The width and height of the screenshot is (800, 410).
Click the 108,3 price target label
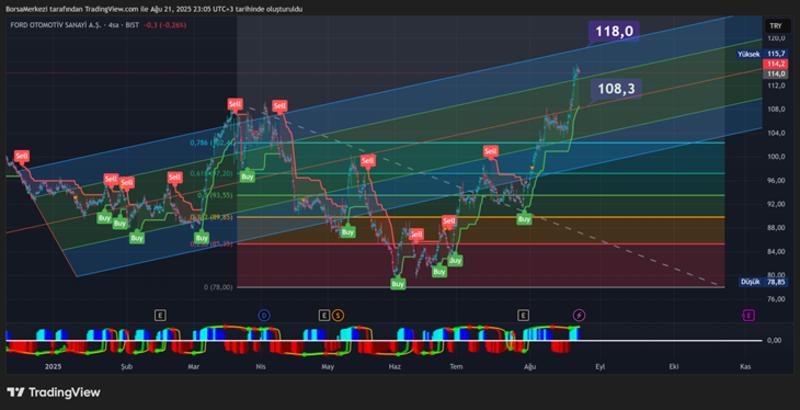point(616,89)
